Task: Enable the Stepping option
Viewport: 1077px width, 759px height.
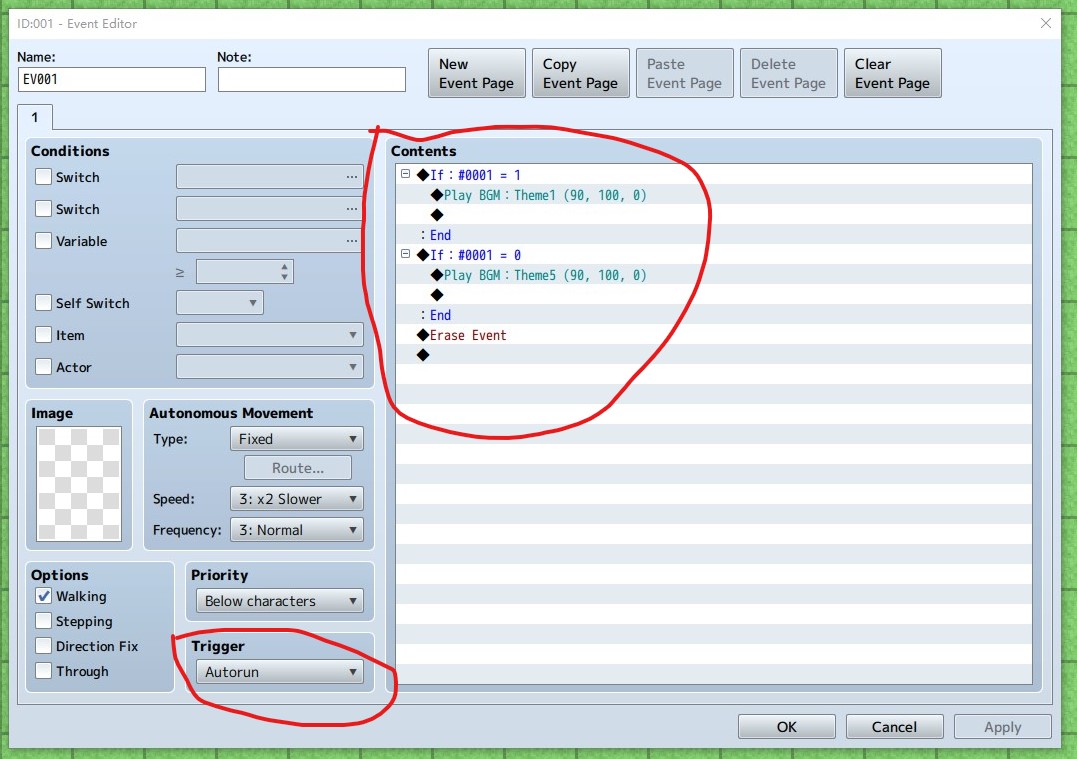Action: coord(43,621)
